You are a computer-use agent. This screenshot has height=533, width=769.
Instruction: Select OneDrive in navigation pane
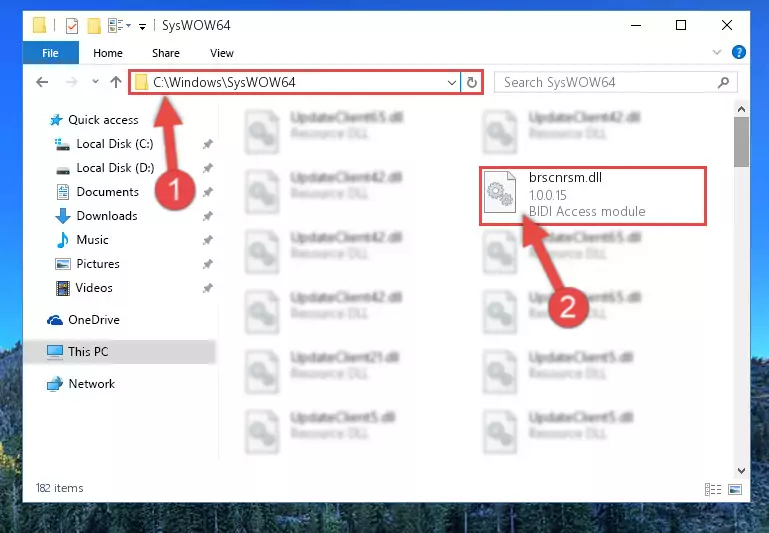pyautogui.click(x=94, y=320)
